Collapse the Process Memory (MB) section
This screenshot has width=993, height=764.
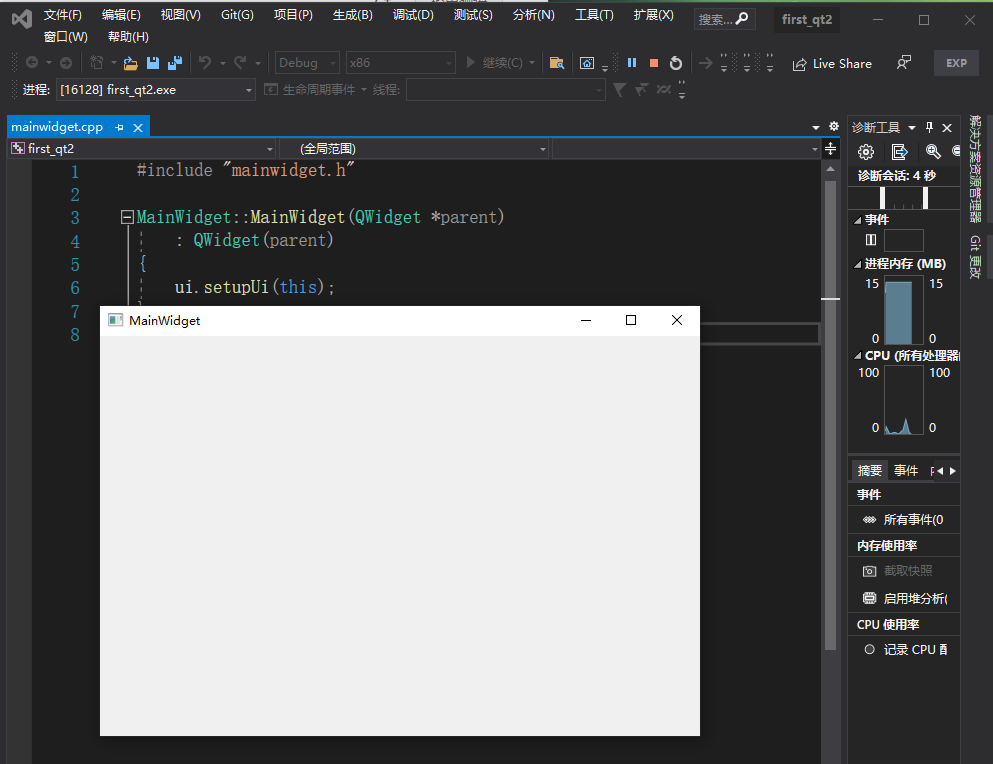point(857,264)
